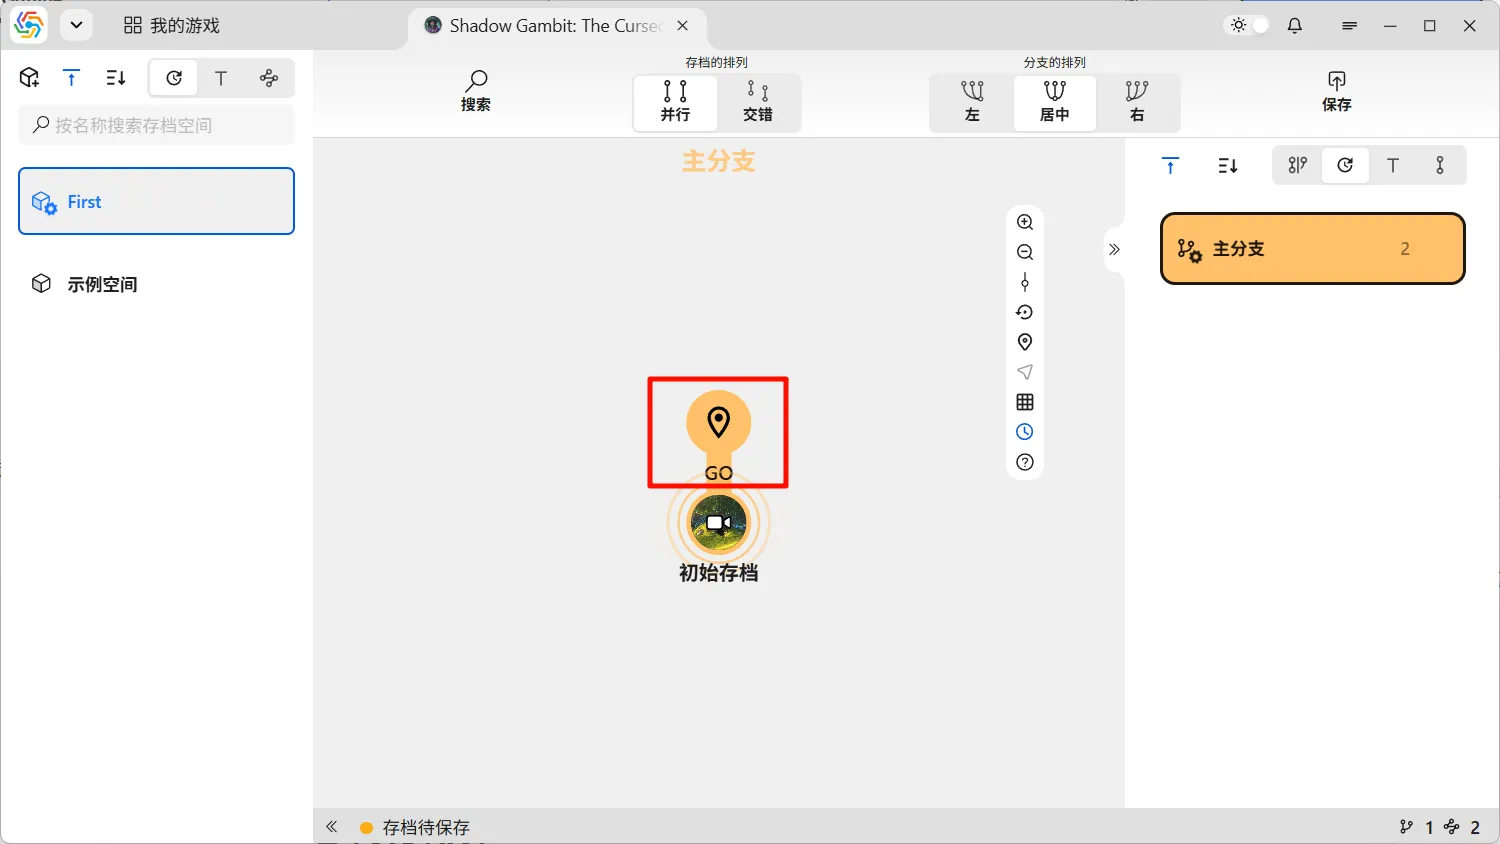Viewport: 1500px width, 844px height.
Task: Select 左 branch alignment option
Action: pyautogui.click(x=972, y=102)
